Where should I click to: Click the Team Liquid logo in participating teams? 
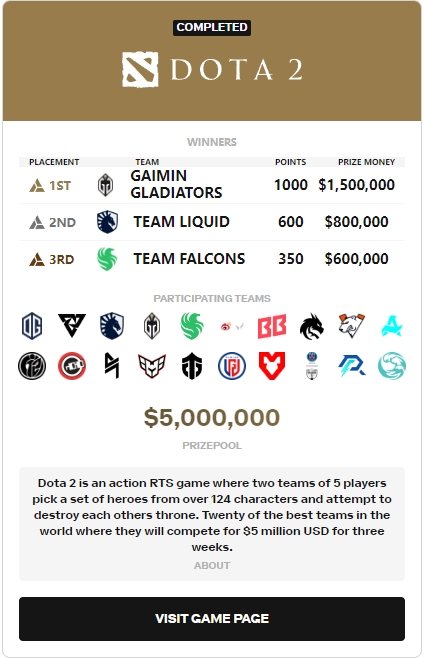point(112,326)
